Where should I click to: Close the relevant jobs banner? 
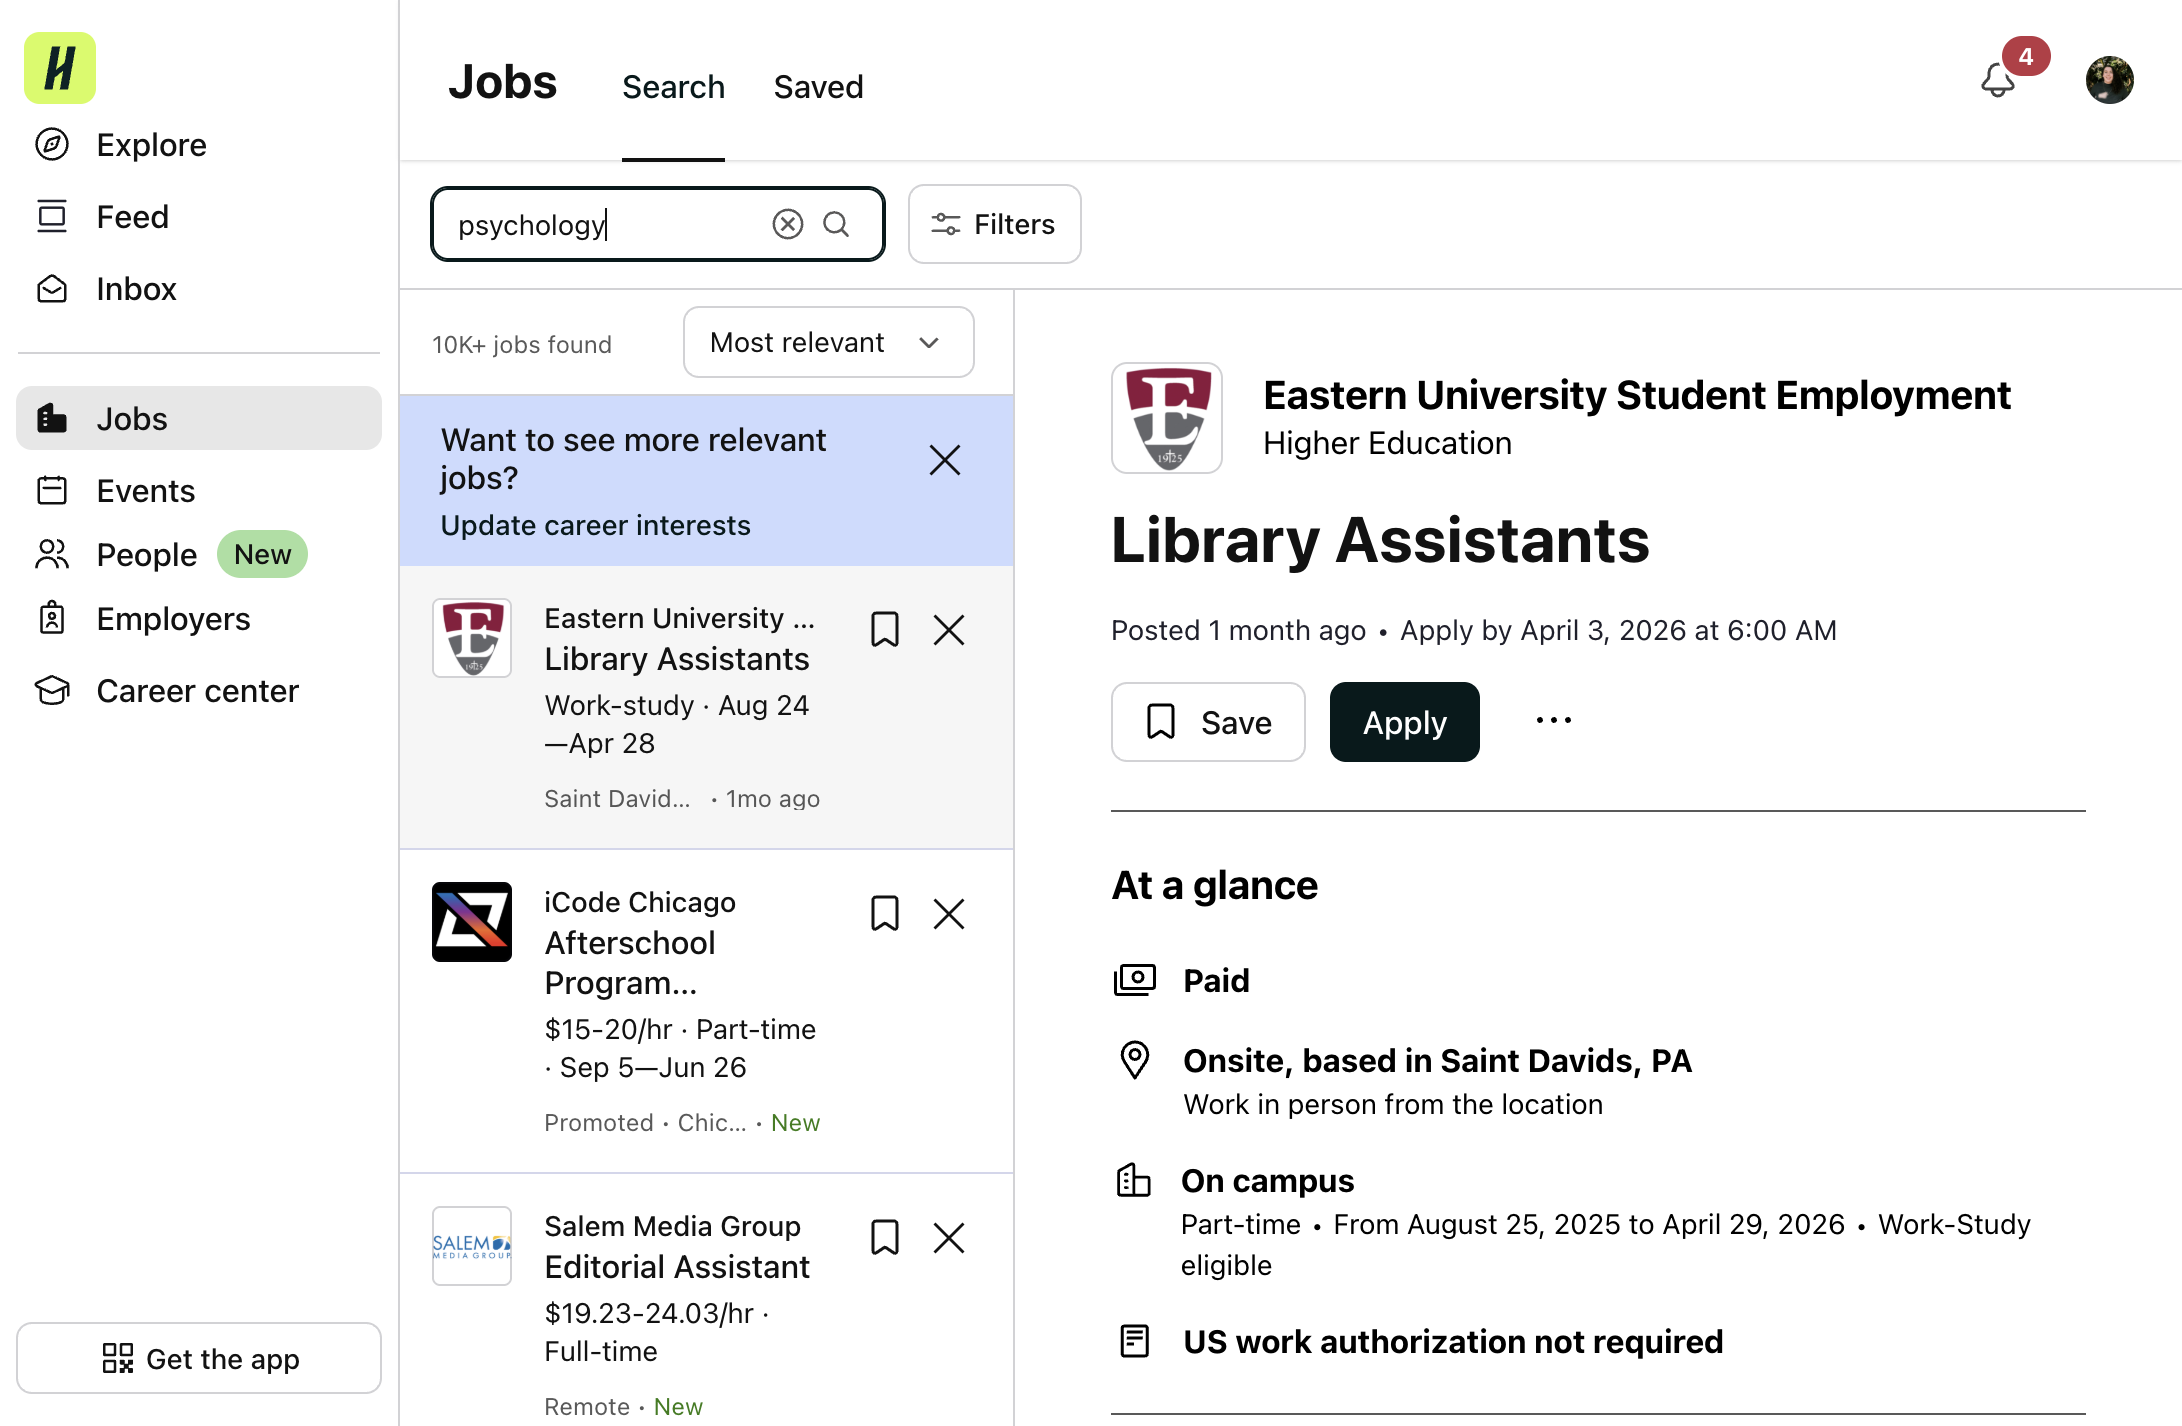coord(945,460)
